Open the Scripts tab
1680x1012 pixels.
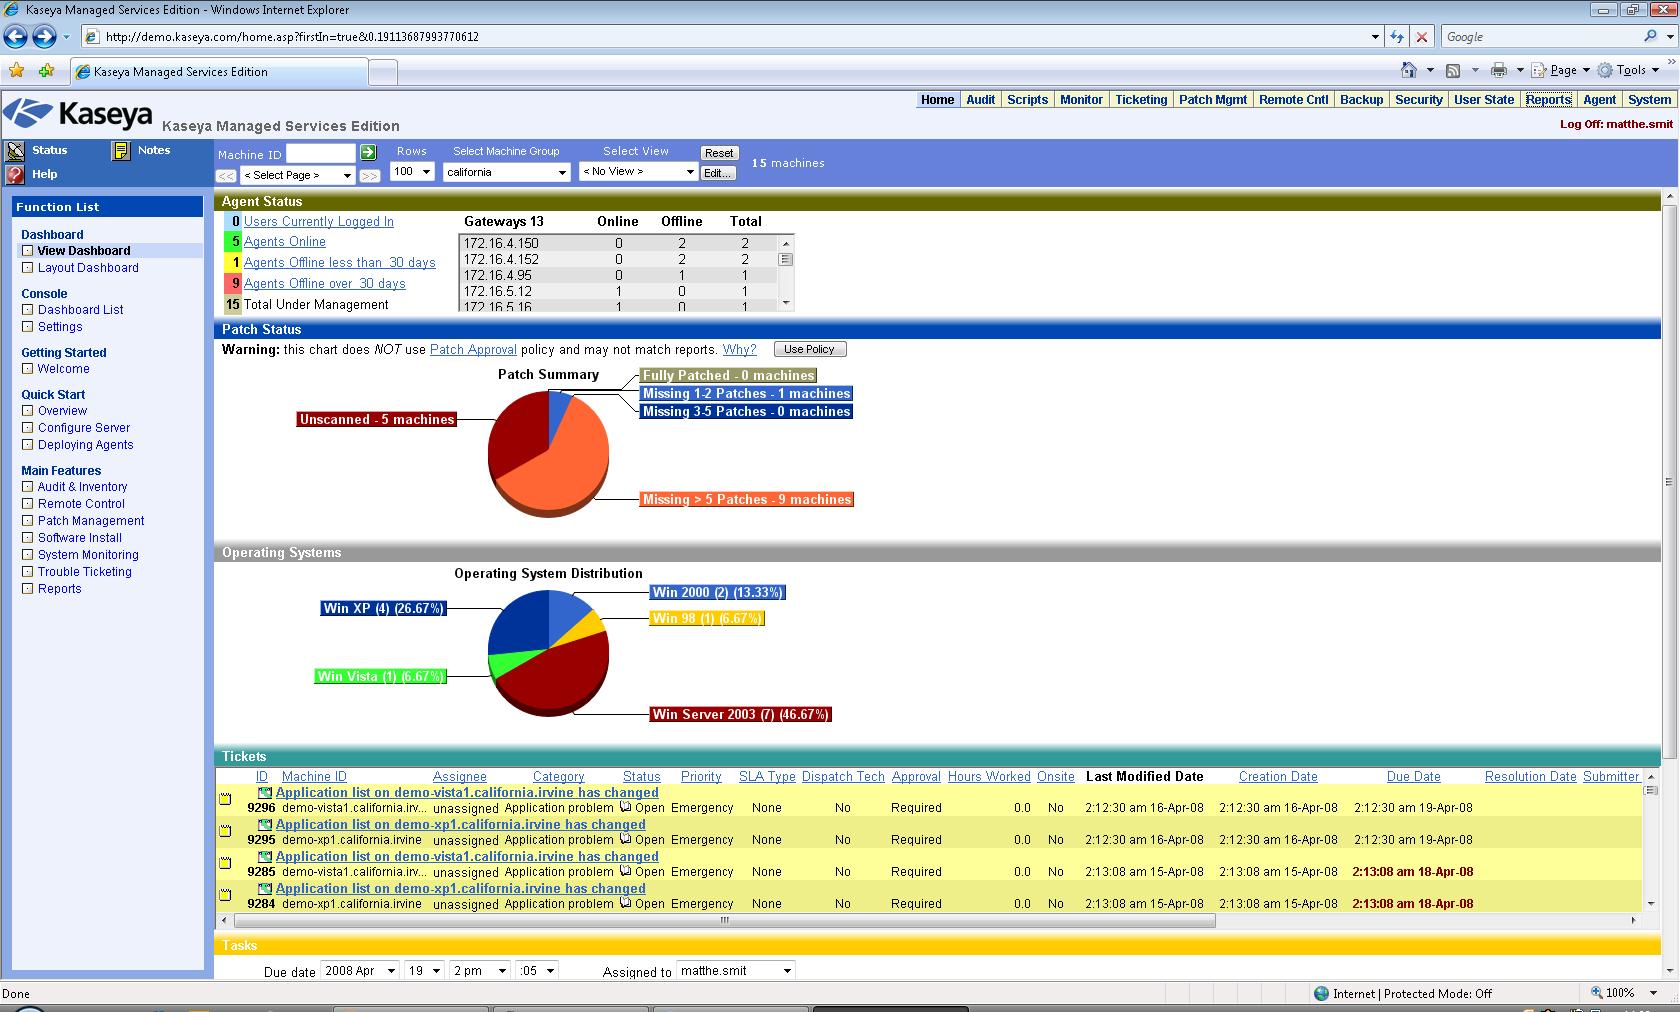(x=1027, y=100)
